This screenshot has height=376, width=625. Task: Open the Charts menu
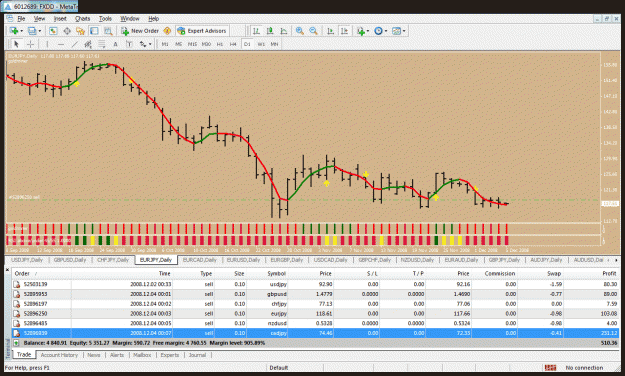tap(83, 19)
